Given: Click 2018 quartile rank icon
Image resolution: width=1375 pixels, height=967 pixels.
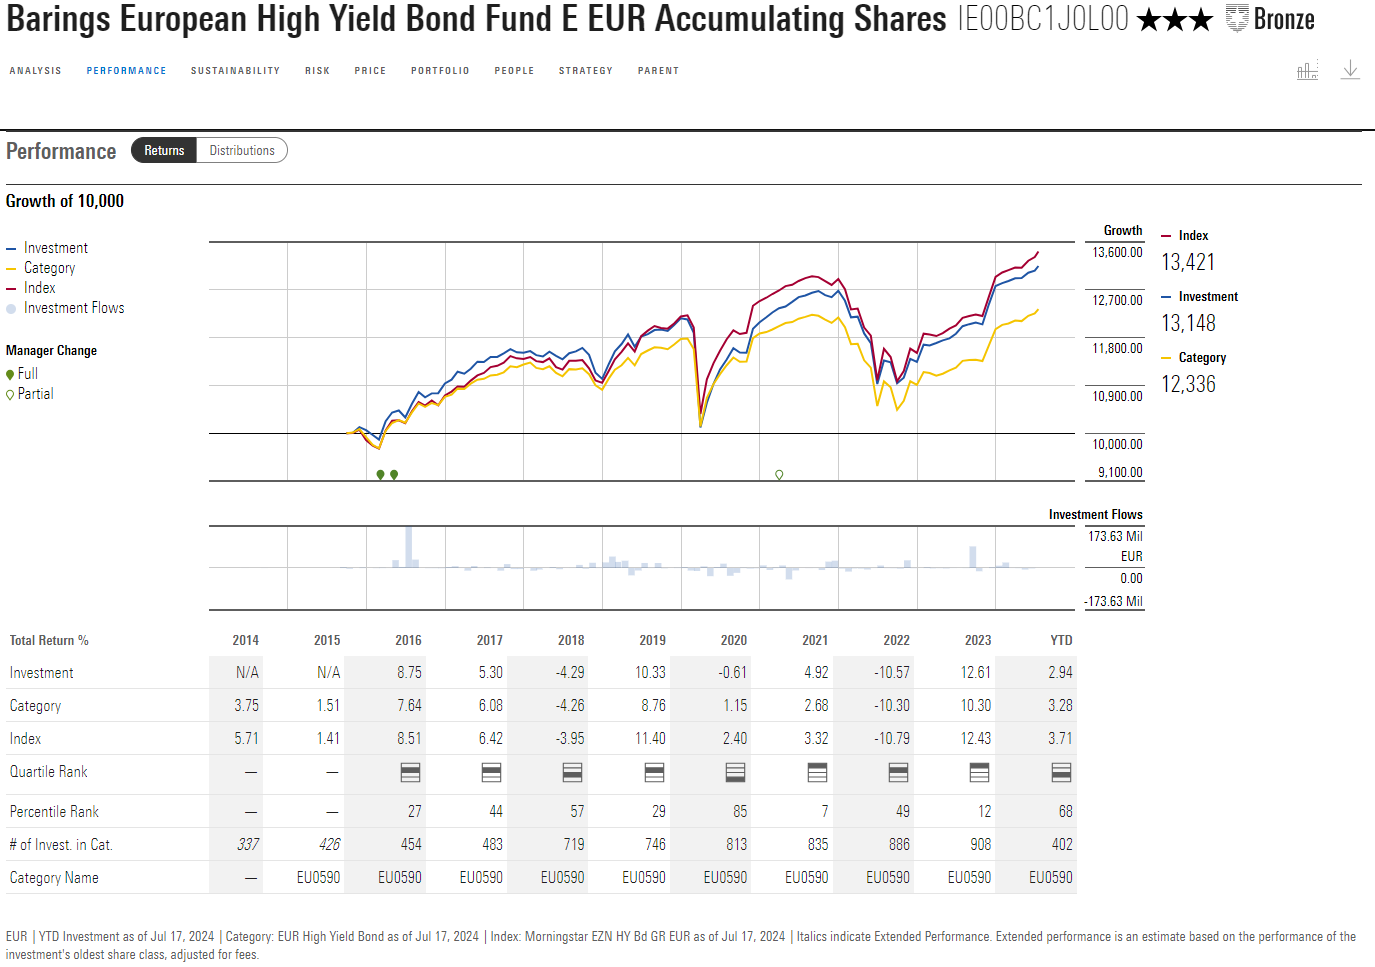Looking at the screenshot, I should click(x=572, y=772).
